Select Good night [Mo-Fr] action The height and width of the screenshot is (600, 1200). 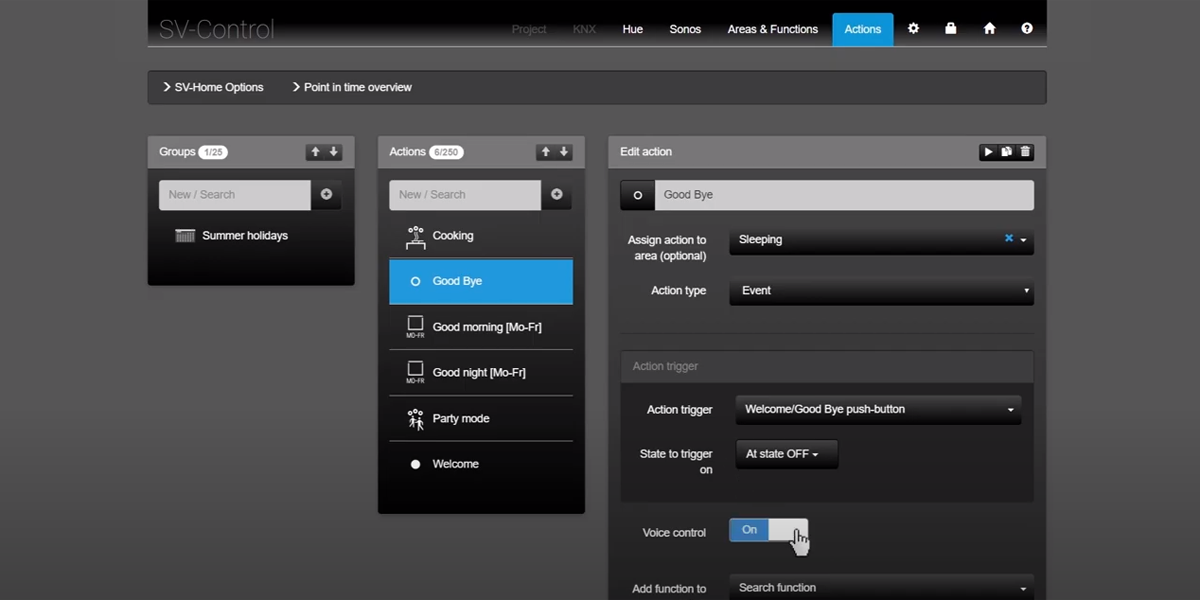481,373
